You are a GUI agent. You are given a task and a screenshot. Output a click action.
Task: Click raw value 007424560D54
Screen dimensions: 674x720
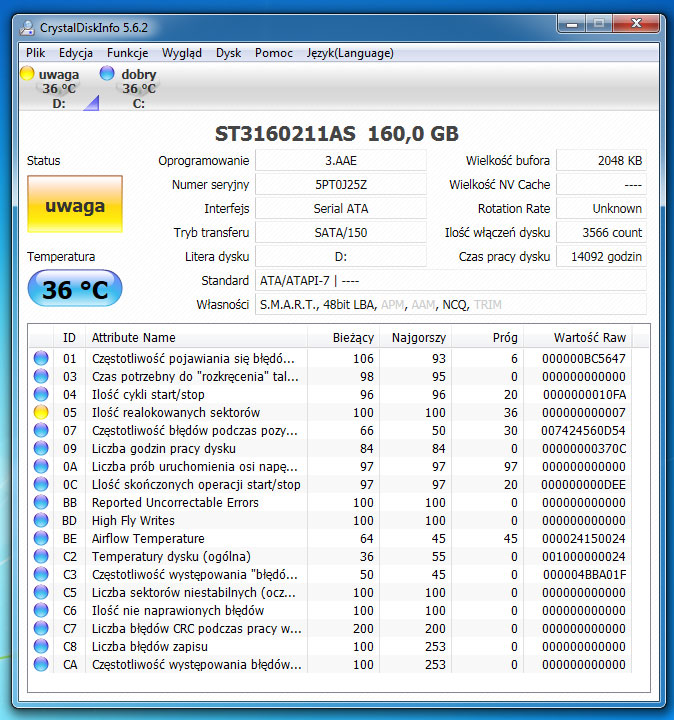[583, 431]
